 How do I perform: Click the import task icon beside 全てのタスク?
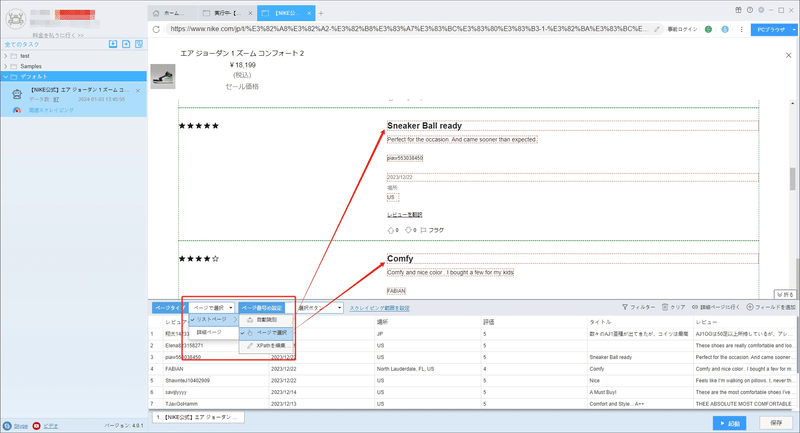click(113, 44)
